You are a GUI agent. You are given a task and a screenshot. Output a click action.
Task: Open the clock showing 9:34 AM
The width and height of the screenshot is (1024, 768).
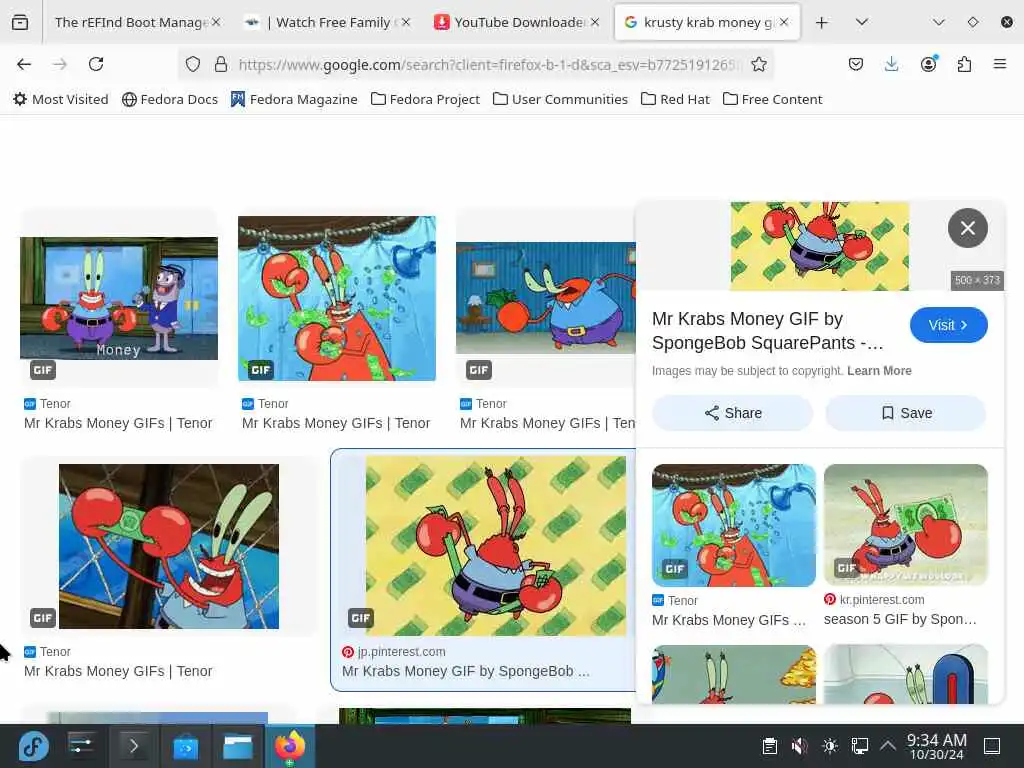click(937, 746)
